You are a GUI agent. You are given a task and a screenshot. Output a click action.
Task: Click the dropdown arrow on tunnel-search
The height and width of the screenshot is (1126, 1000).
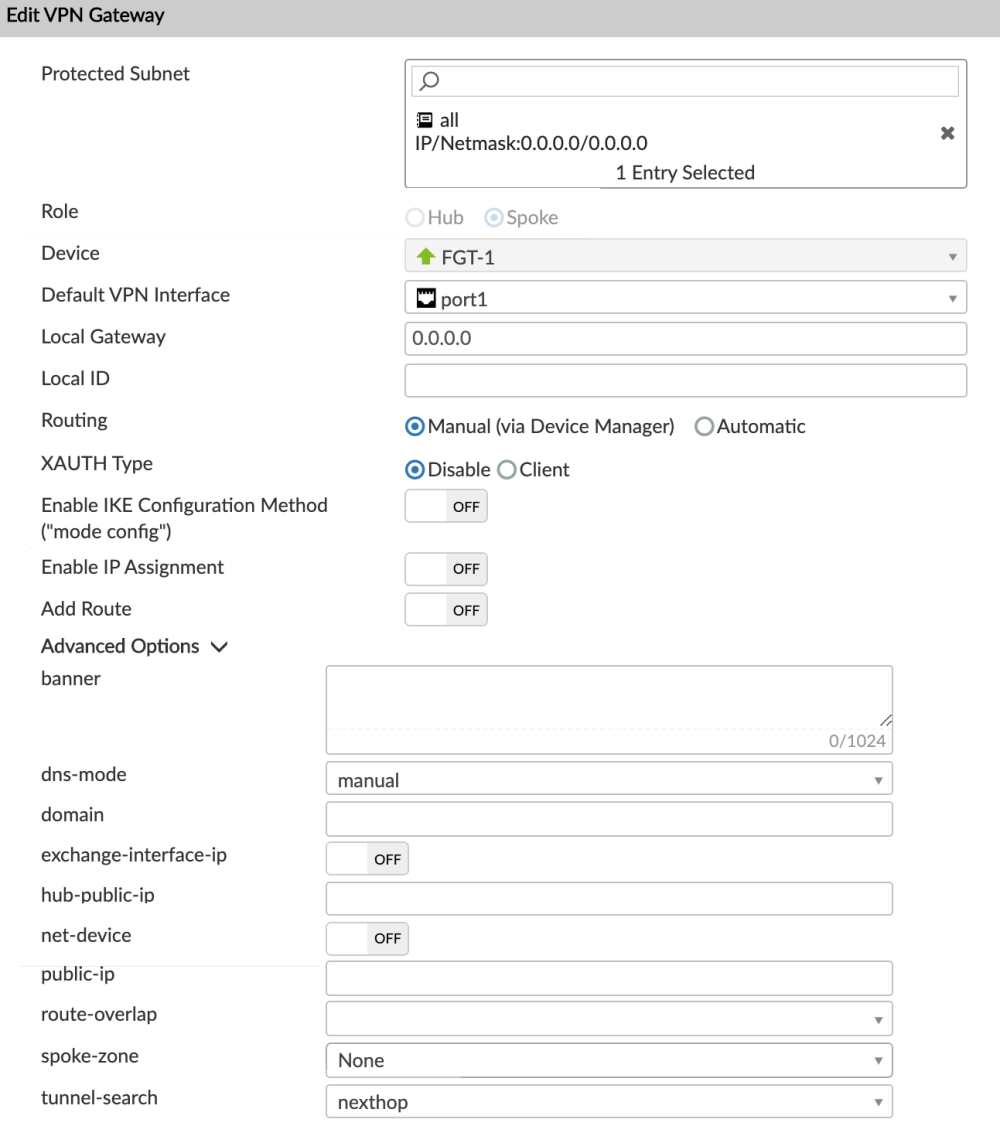881,1101
